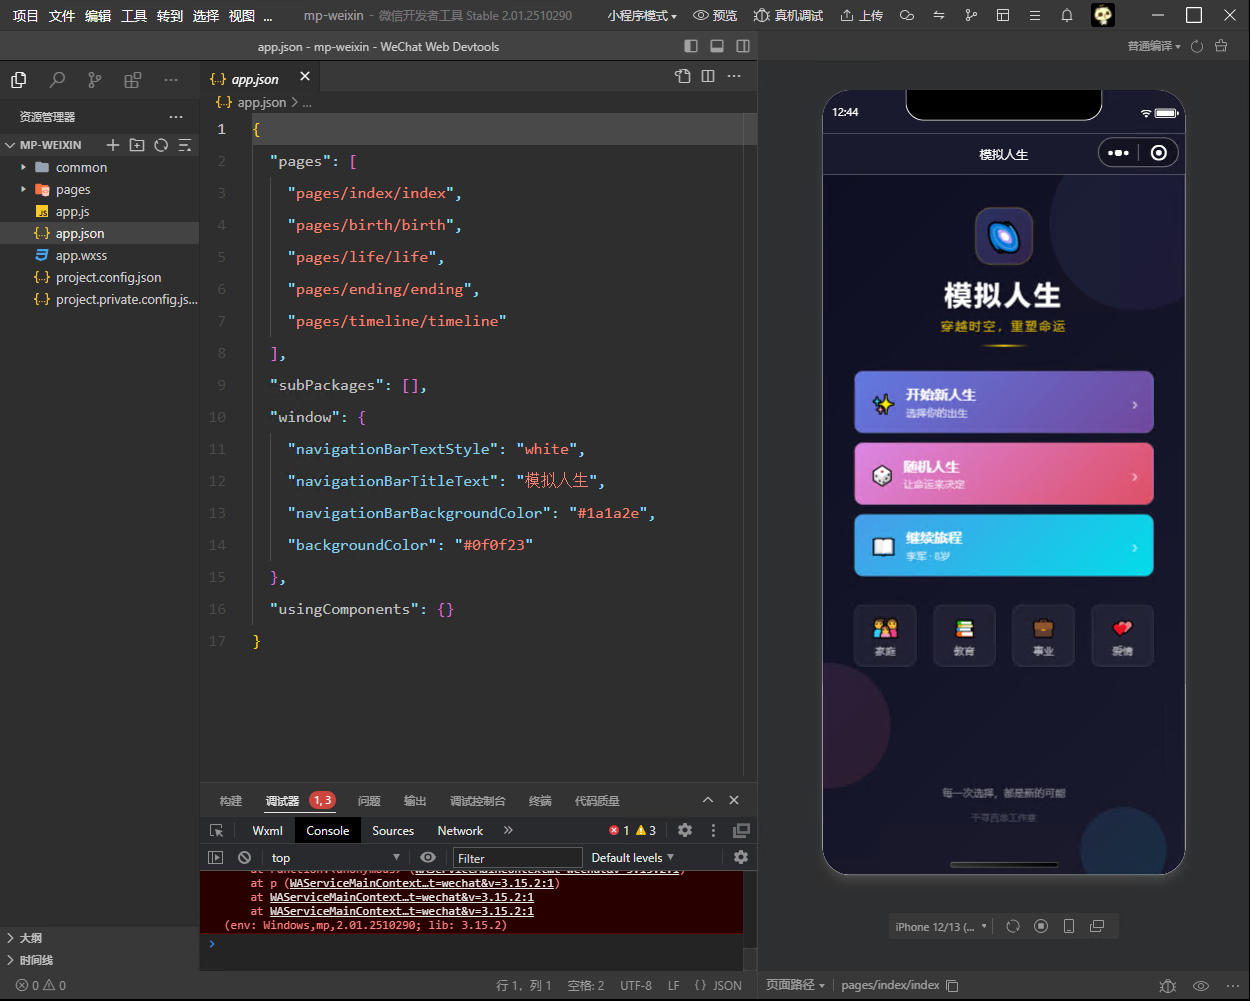
Task: Click the refresh explorer icon
Action: (x=161, y=145)
